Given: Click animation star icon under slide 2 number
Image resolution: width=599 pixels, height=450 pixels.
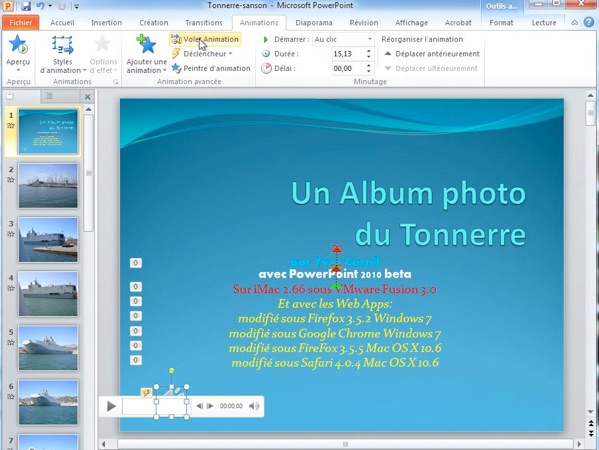Looking at the screenshot, I should coord(11,180).
